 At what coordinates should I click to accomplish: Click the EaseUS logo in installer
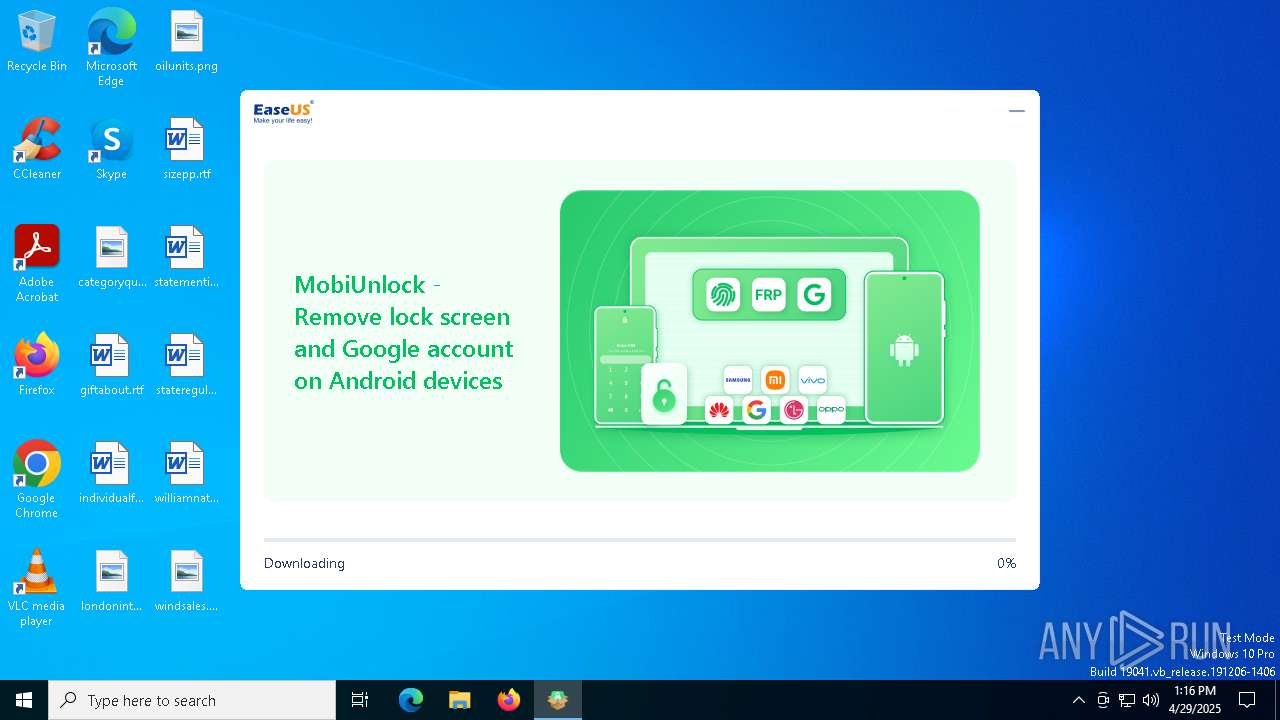tap(283, 112)
